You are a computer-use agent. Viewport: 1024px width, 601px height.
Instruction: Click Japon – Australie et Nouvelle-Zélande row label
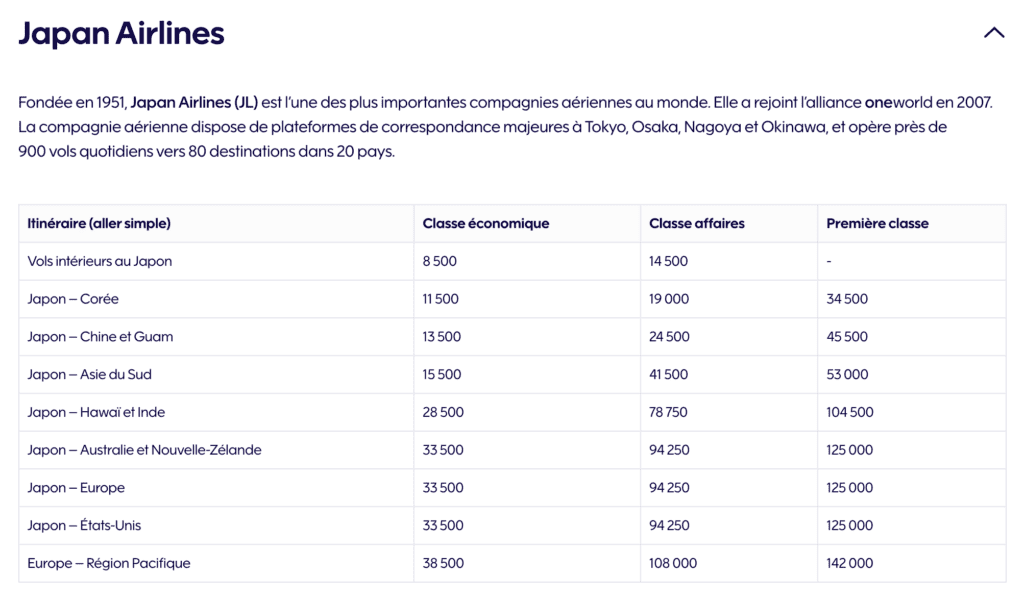[144, 450]
